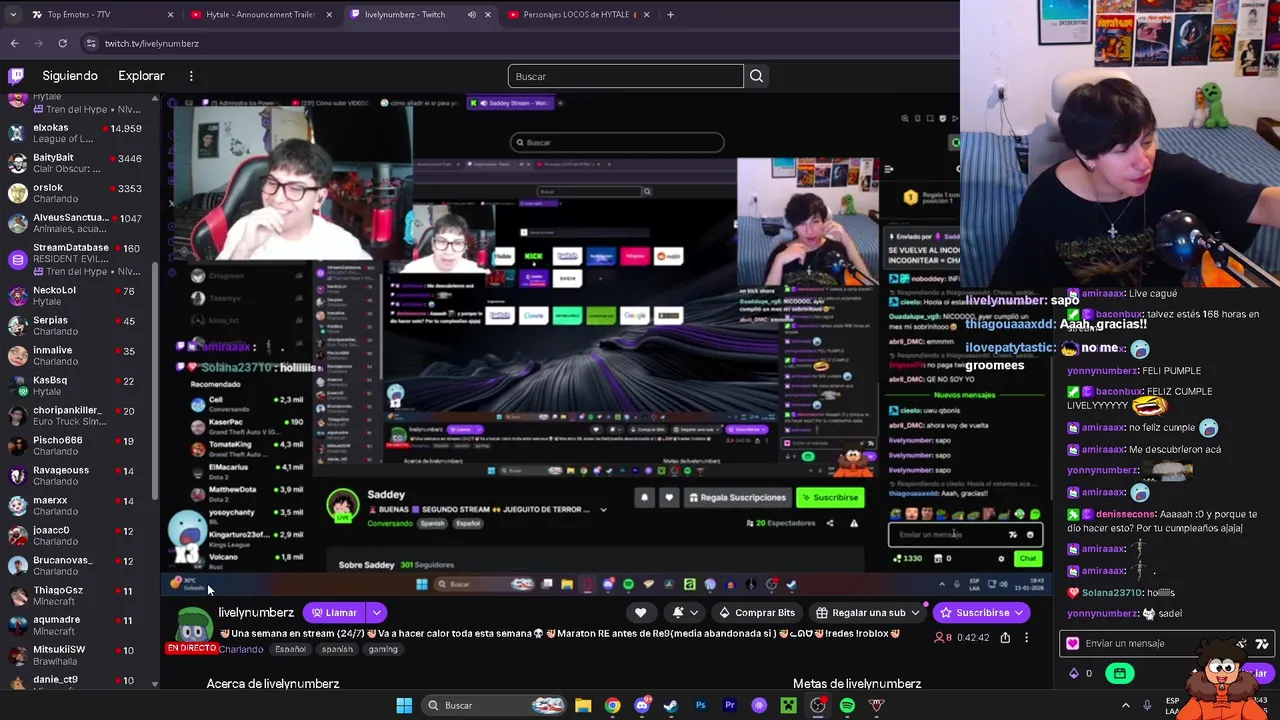The width and height of the screenshot is (1280, 720).
Task: Open Discord from the taskbar
Action: click(x=642, y=705)
